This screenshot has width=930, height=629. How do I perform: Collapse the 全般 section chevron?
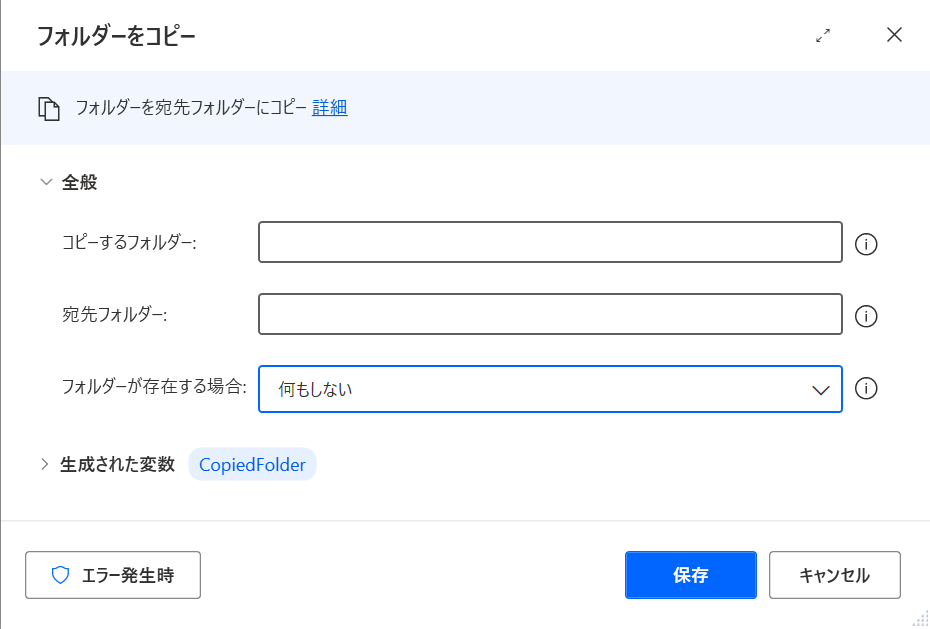coord(46,182)
